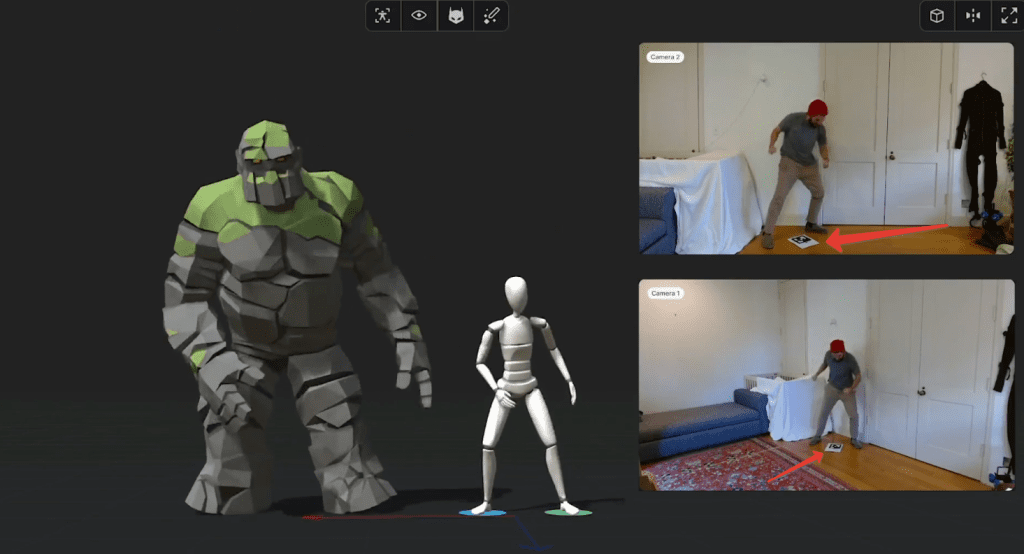This screenshot has height=554, width=1024.
Task: Toggle the mirror flip icon
Action: pyautogui.click(x=972, y=15)
